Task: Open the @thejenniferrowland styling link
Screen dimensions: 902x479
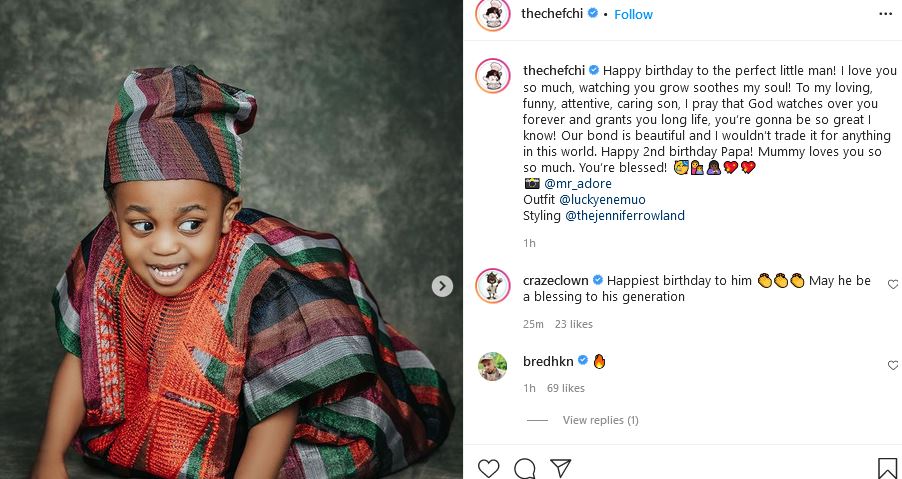Action: (x=624, y=216)
